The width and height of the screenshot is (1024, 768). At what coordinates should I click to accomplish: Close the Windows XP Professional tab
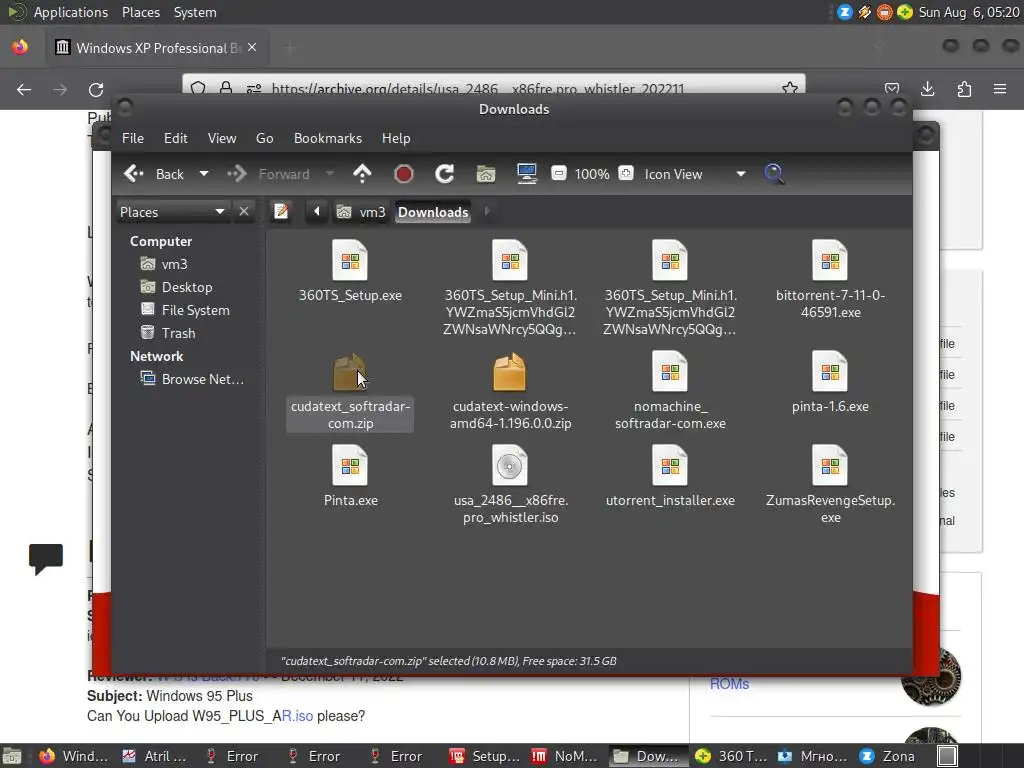click(x=252, y=48)
